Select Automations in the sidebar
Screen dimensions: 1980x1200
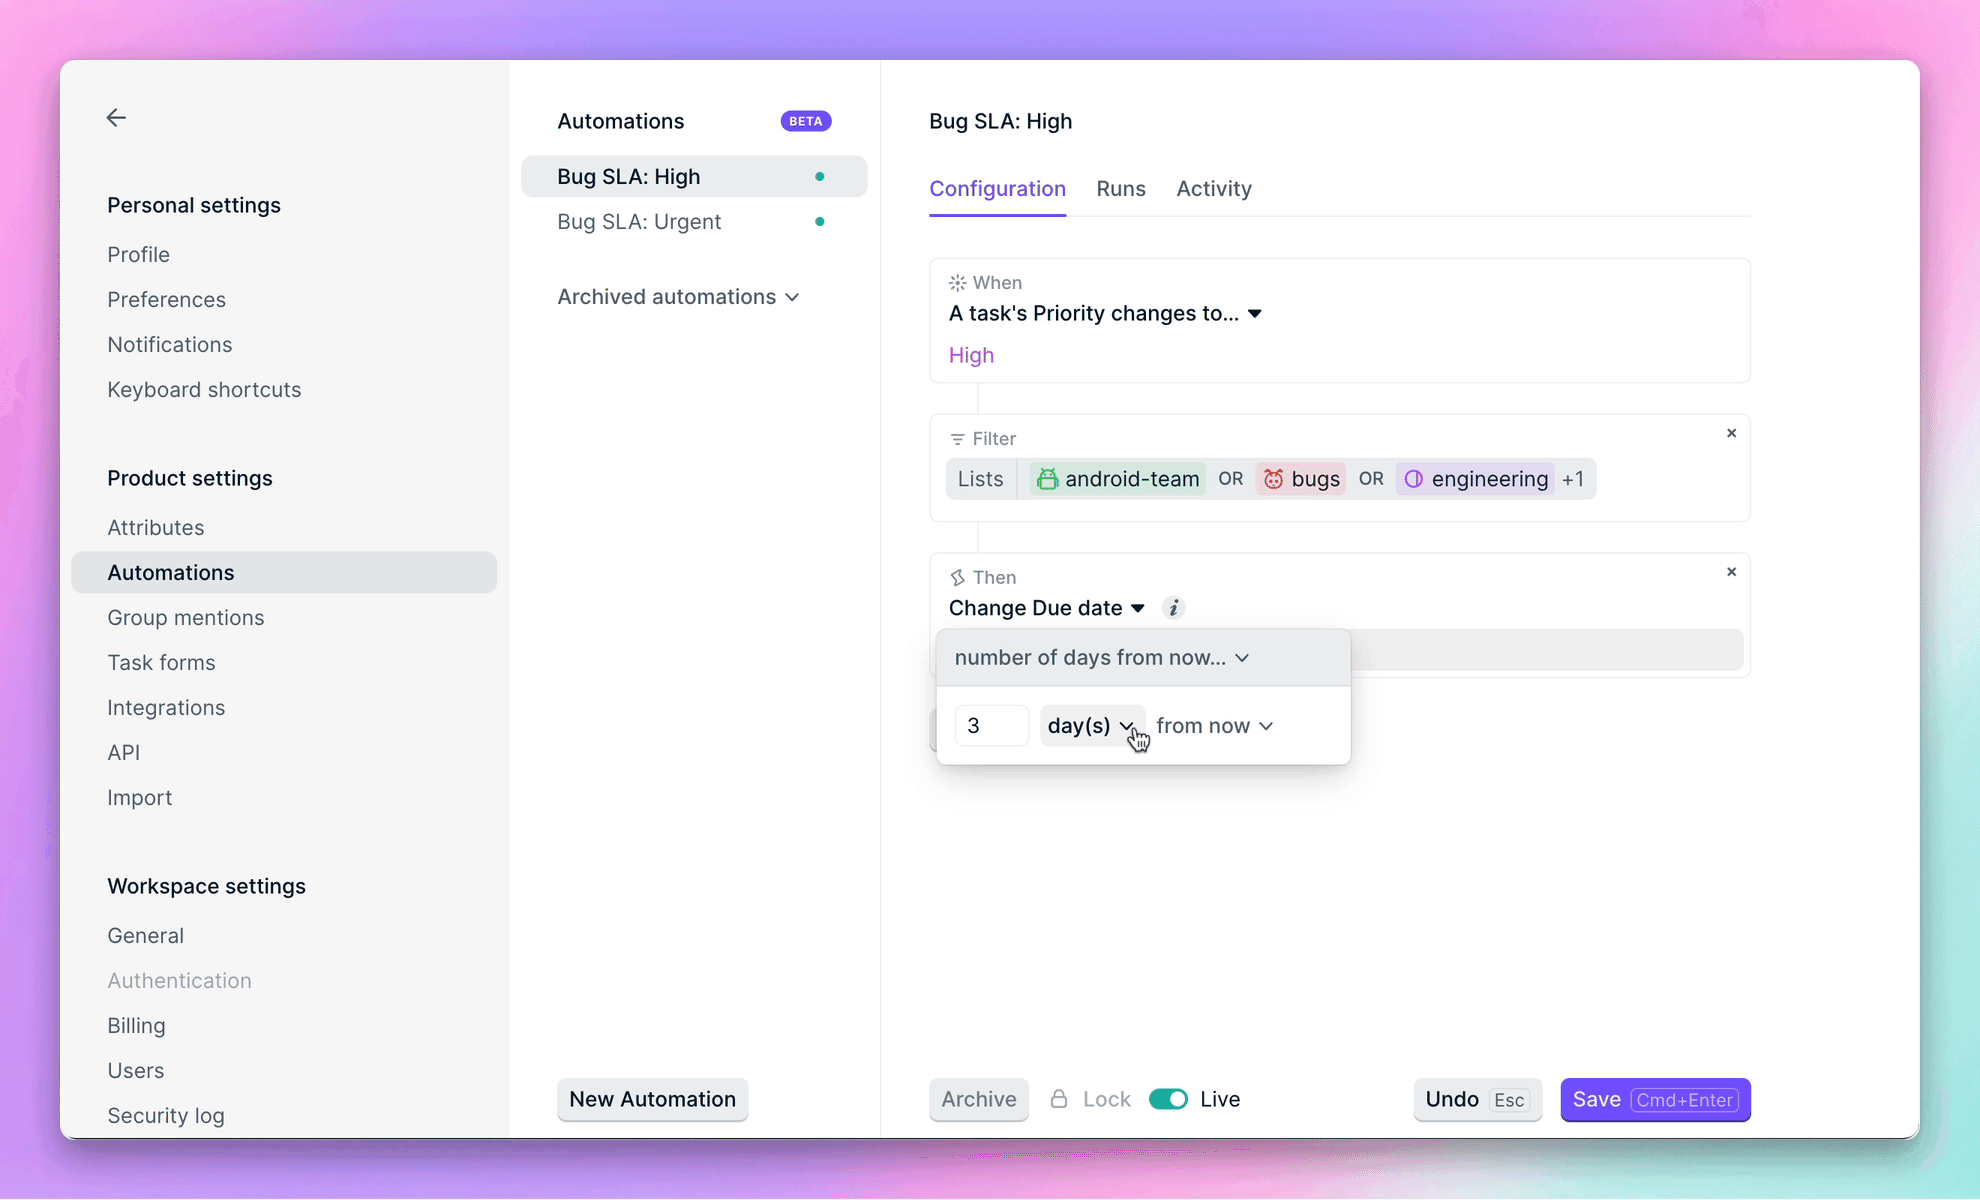[284, 573]
